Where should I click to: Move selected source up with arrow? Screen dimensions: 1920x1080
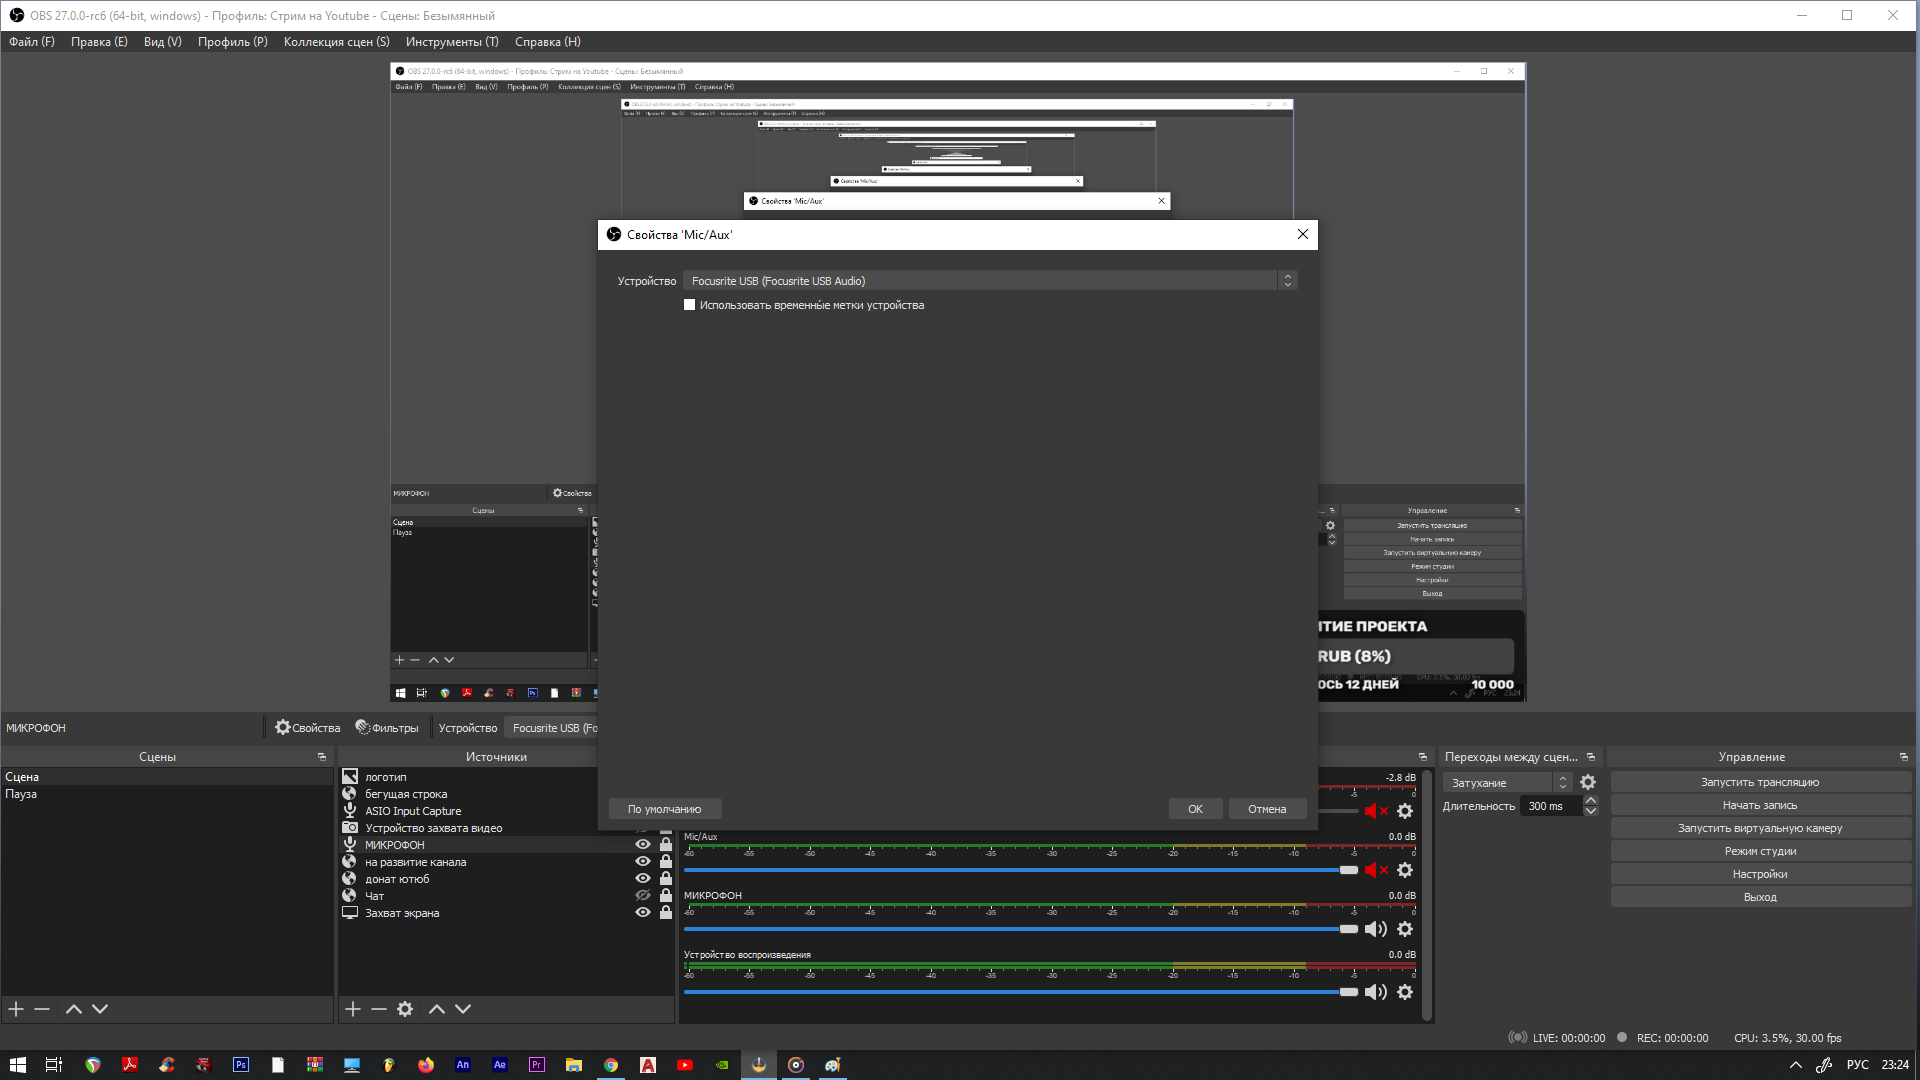(437, 1009)
